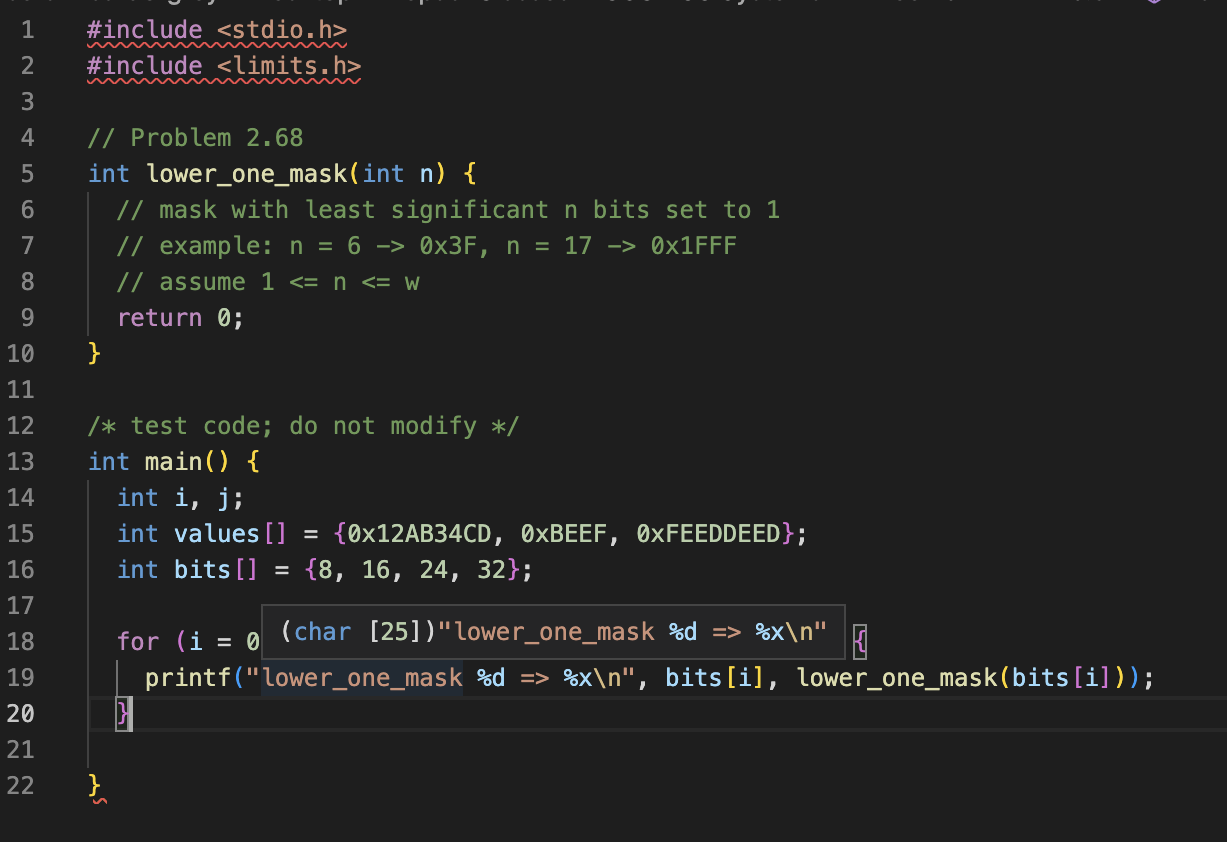Click the hover tooltip showing char [25] type
The width and height of the screenshot is (1227, 842).
point(553,631)
